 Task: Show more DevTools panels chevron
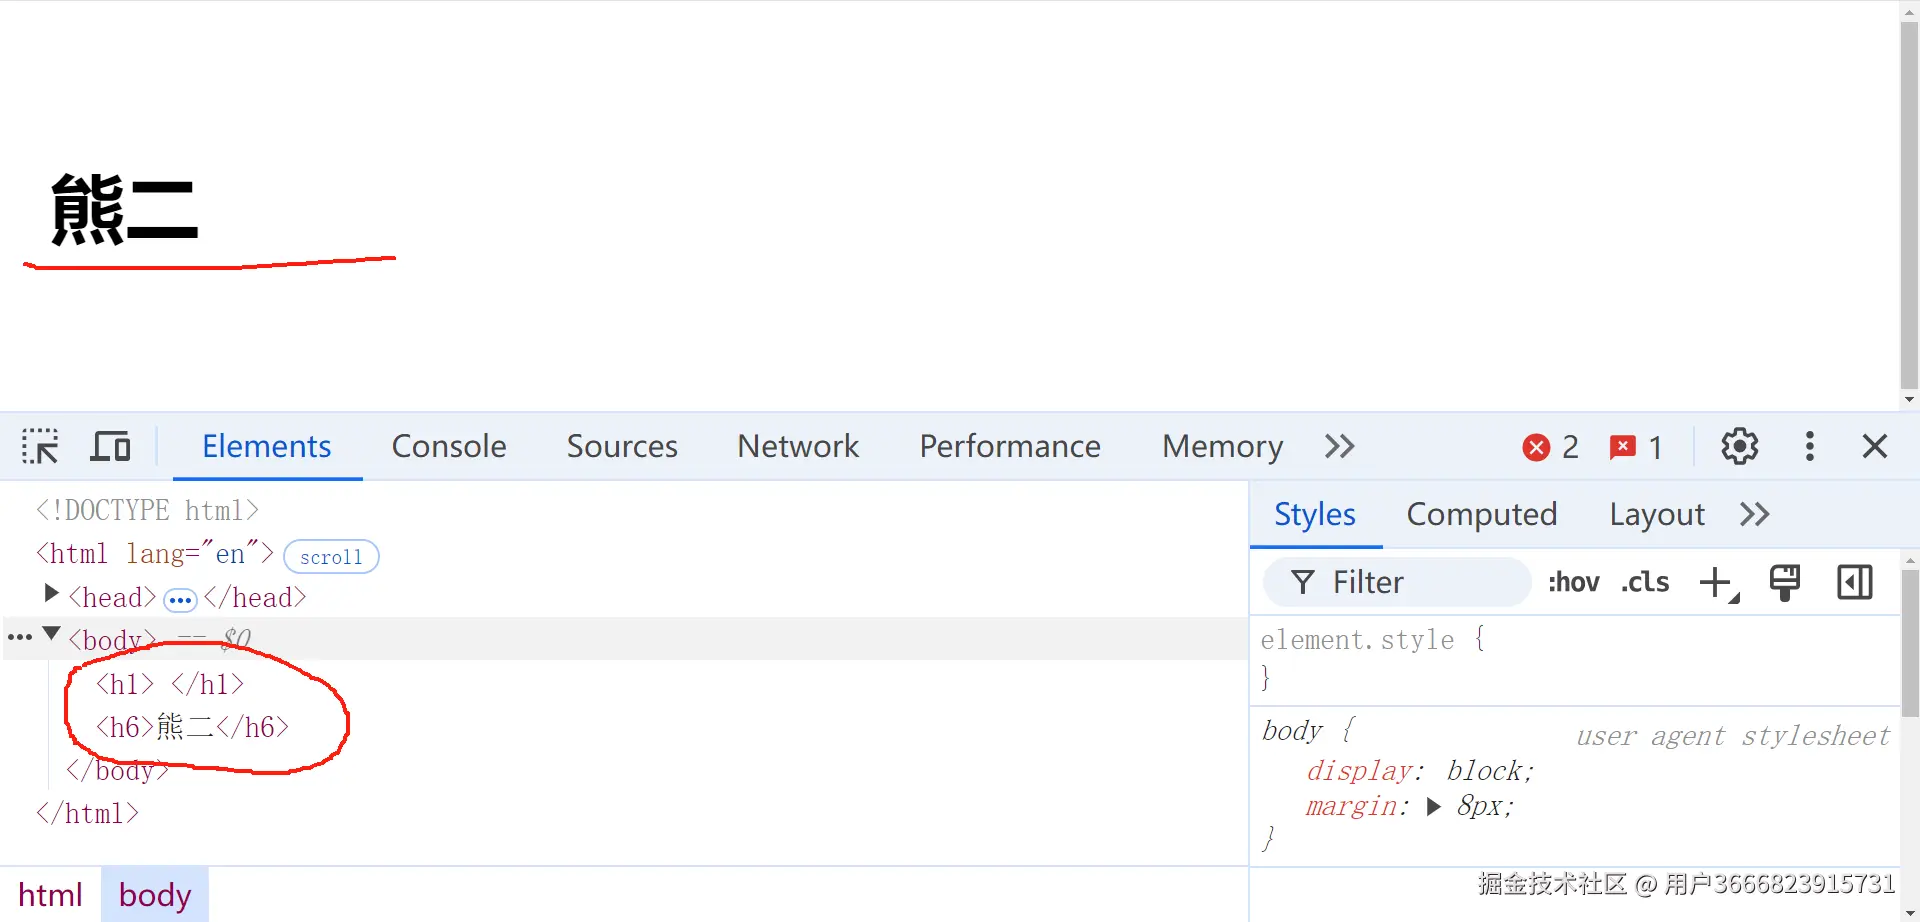(x=1339, y=446)
